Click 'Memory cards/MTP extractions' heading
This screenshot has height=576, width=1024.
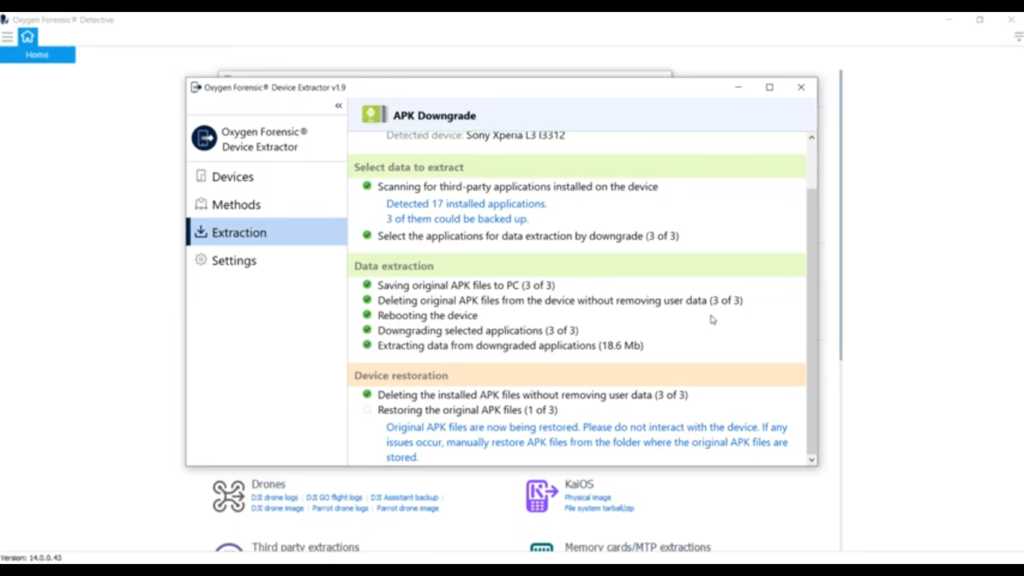point(637,547)
